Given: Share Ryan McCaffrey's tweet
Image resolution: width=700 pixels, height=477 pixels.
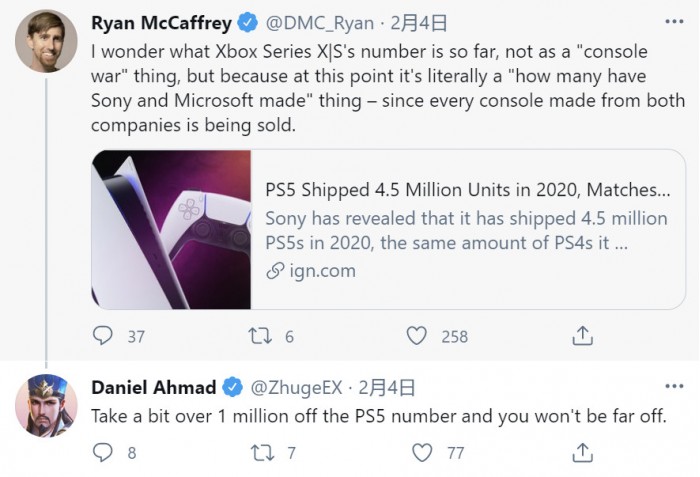Looking at the screenshot, I should point(582,336).
